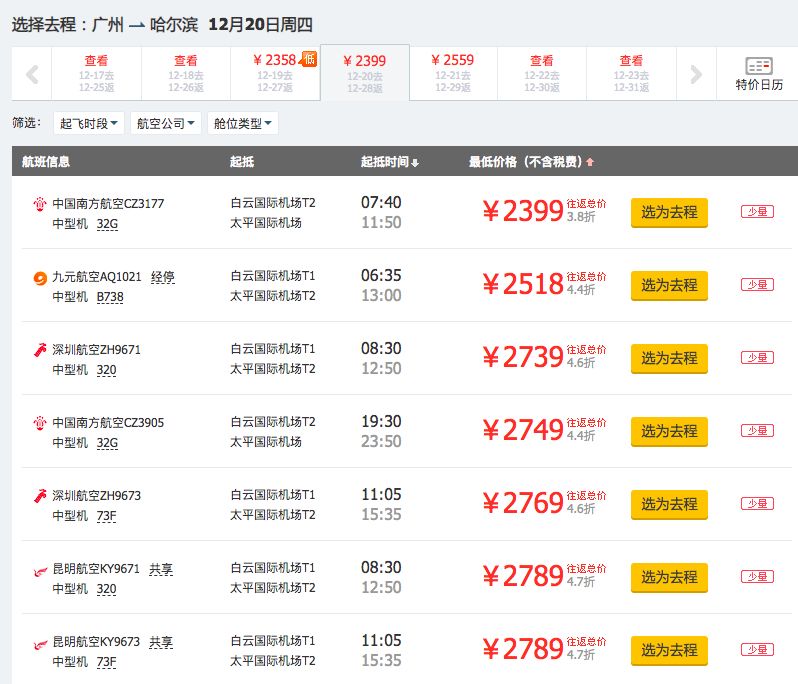798x684 pixels.
Task: Click Kunming Airlines logo for KY9673
Action: point(40,645)
